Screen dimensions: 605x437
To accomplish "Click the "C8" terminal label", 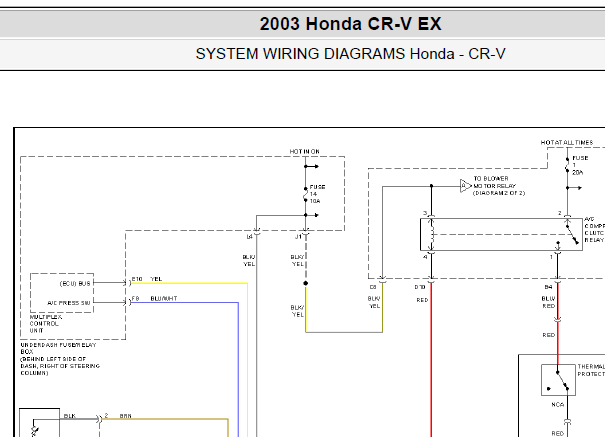I will coord(373,287).
